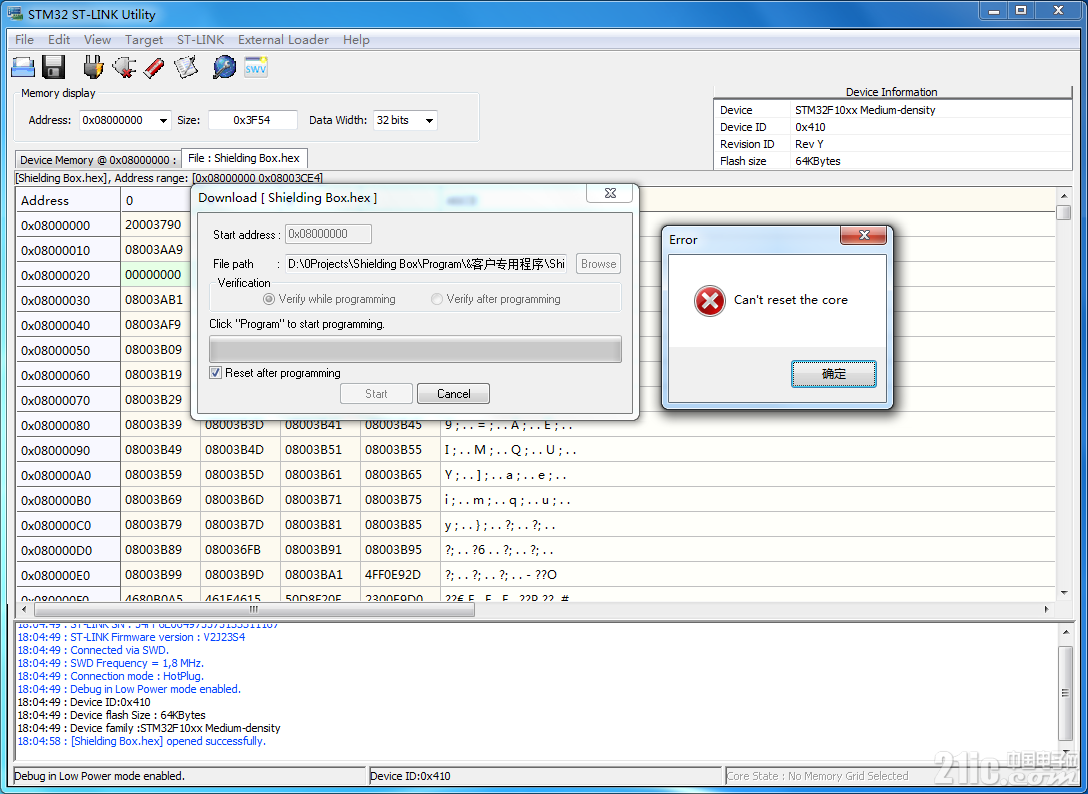Click the Address column header
This screenshot has width=1088, height=794.
[x=68, y=201]
